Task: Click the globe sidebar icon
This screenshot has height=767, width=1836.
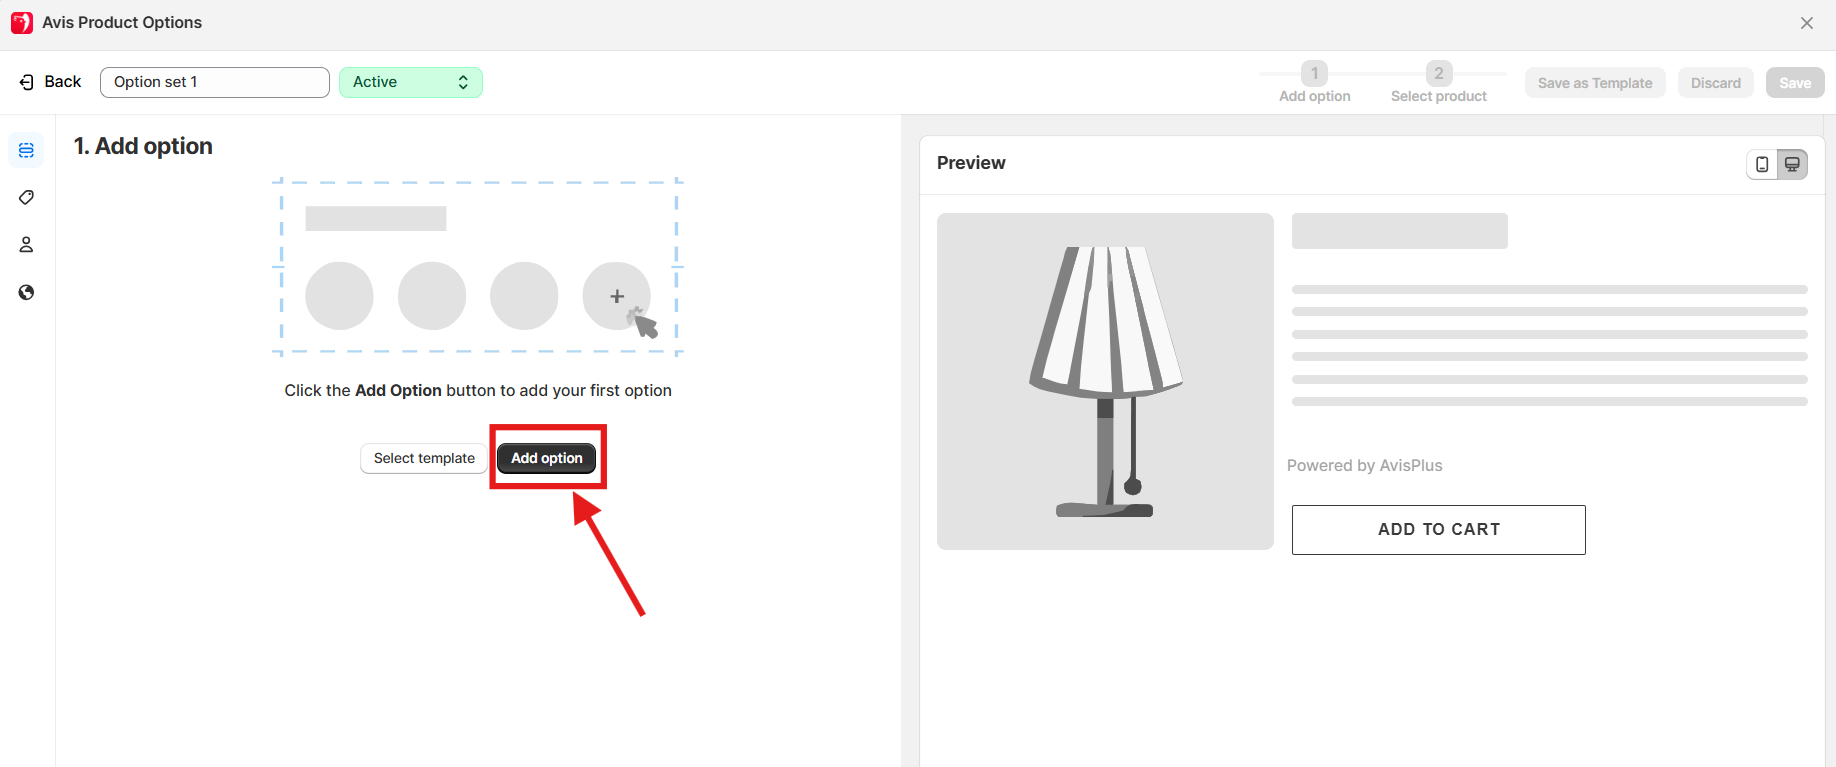Action: coord(26,292)
